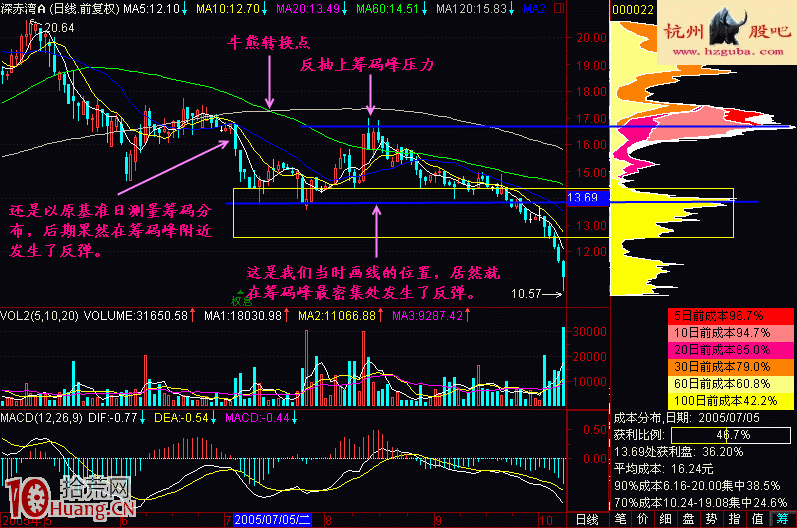Screen dimensions: 797x528
Task: Click the 100日前成本42.2% yellow swatch
Action: pos(730,400)
